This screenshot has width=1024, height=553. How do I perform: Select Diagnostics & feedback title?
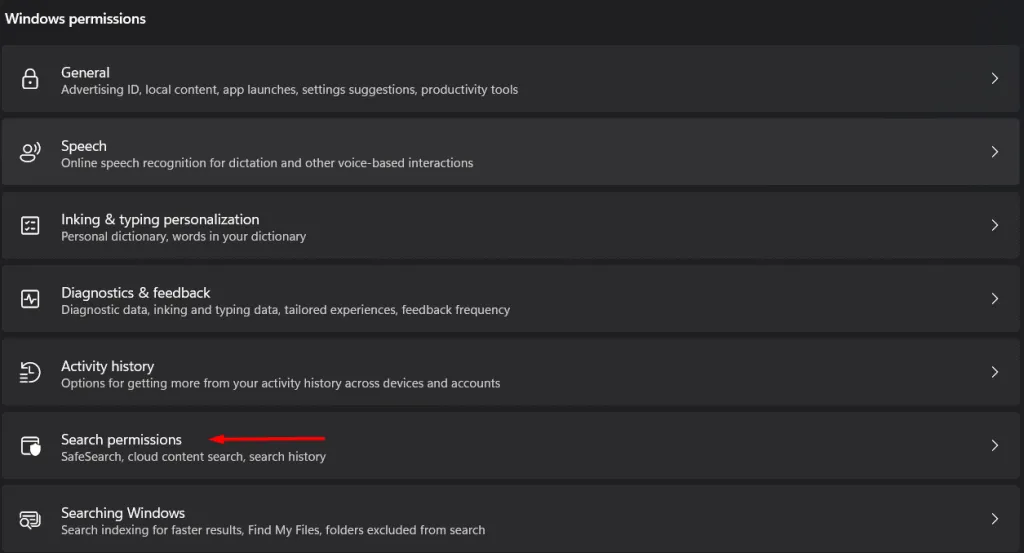136,292
